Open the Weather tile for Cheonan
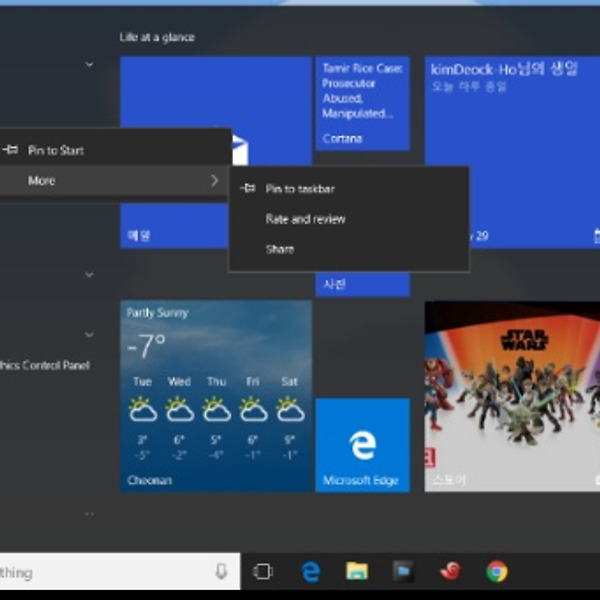Image resolution: width=600 pixels, height=600 pixels. tap(216, 396)
